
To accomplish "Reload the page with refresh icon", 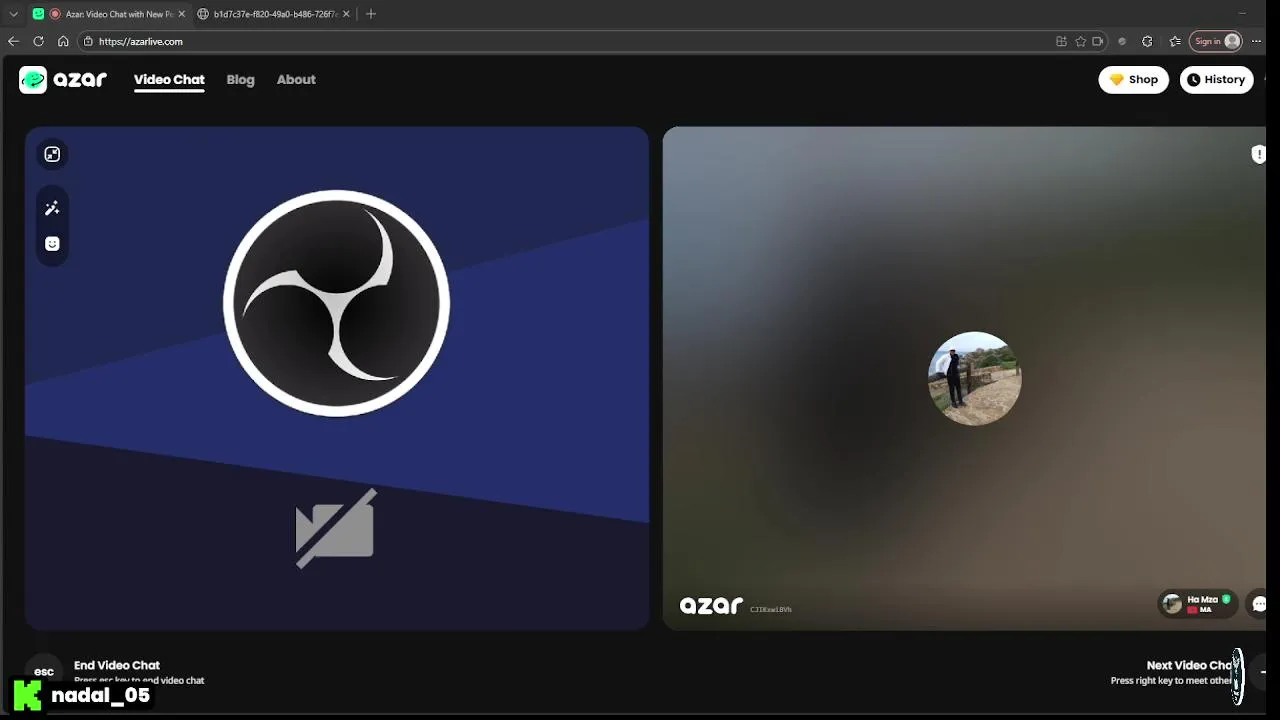I will pyautogui.click(x=38, y=42).
